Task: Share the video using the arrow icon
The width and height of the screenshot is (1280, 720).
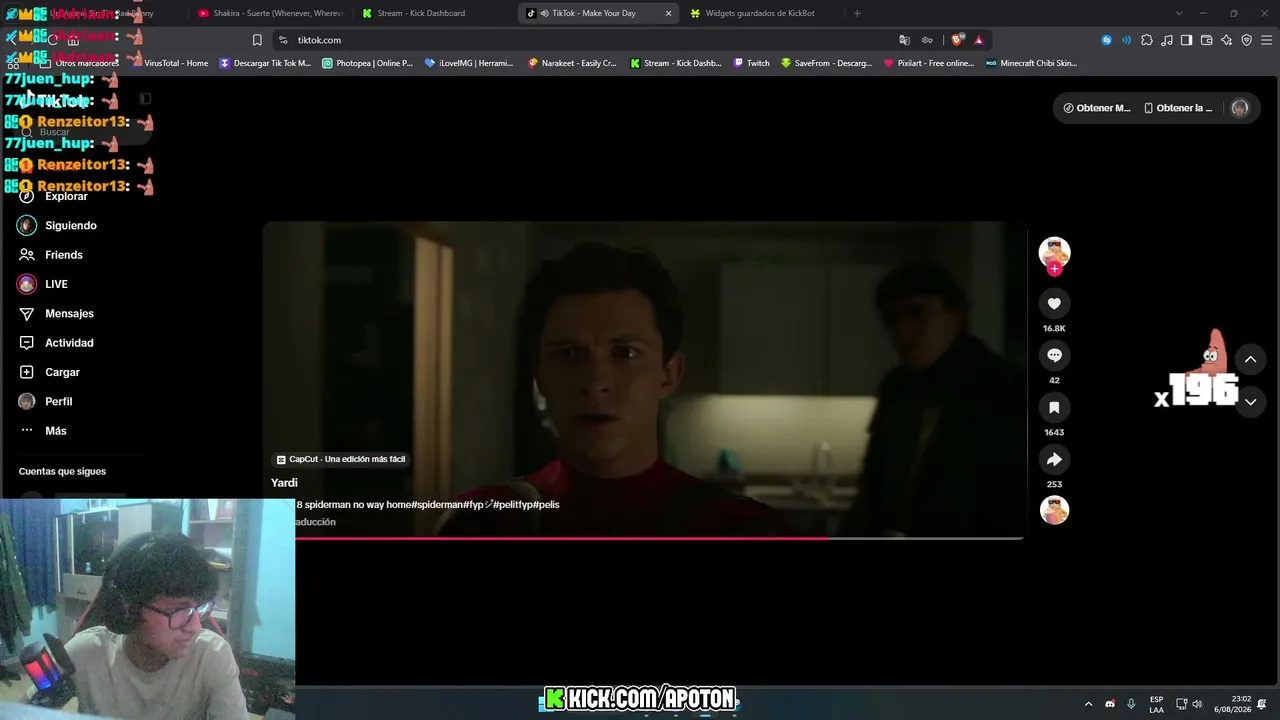Action: tap(1054, 459)
